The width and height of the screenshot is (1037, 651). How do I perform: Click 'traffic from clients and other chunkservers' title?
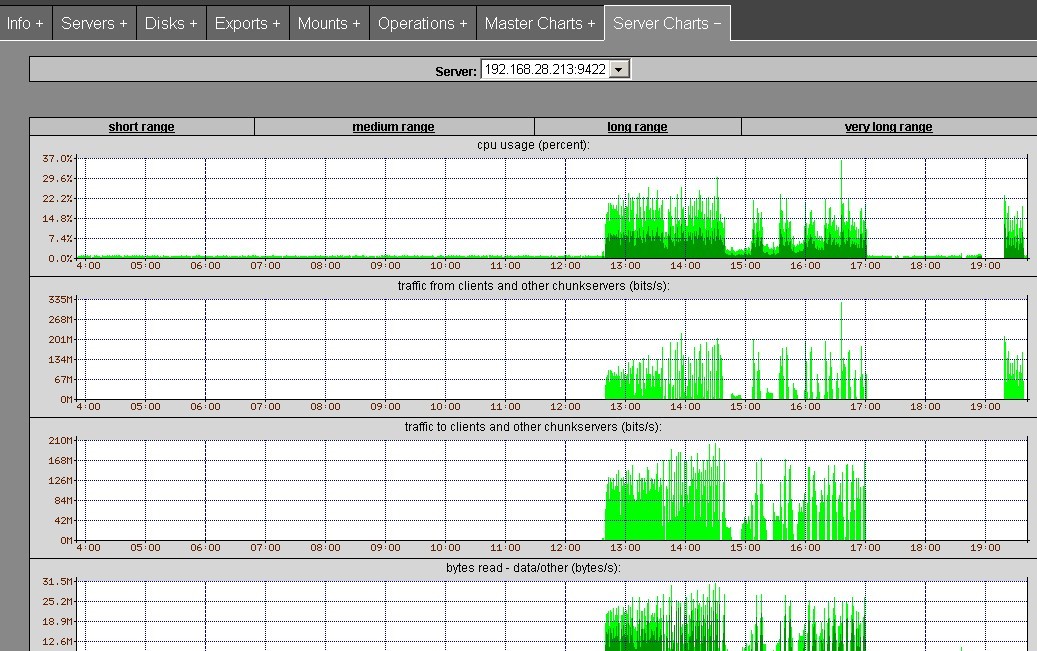(x=533, y=286)
